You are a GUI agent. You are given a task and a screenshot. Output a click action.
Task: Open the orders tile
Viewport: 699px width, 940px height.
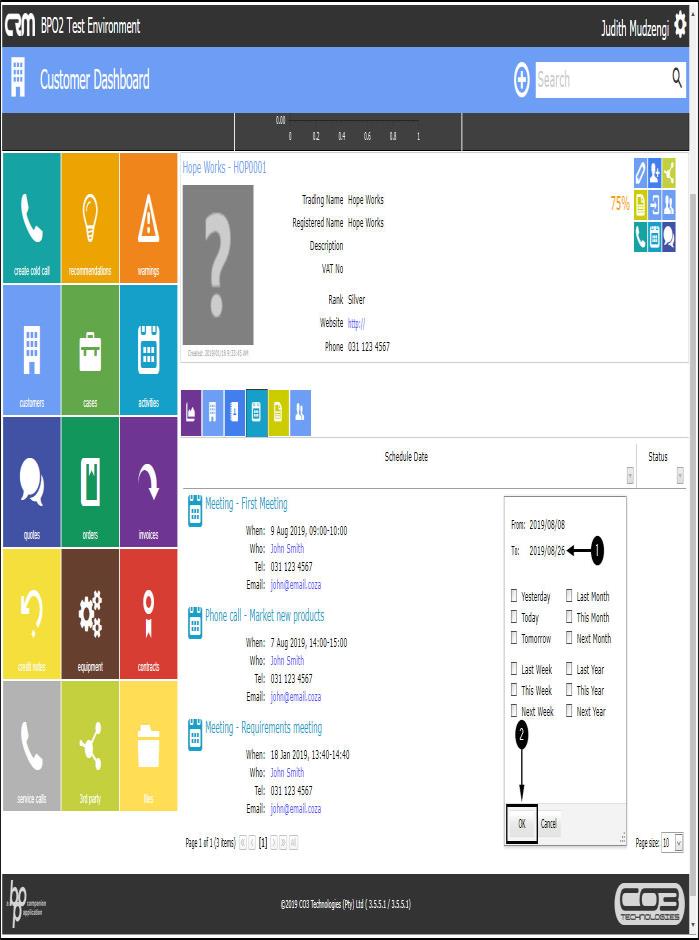[90, 482]
